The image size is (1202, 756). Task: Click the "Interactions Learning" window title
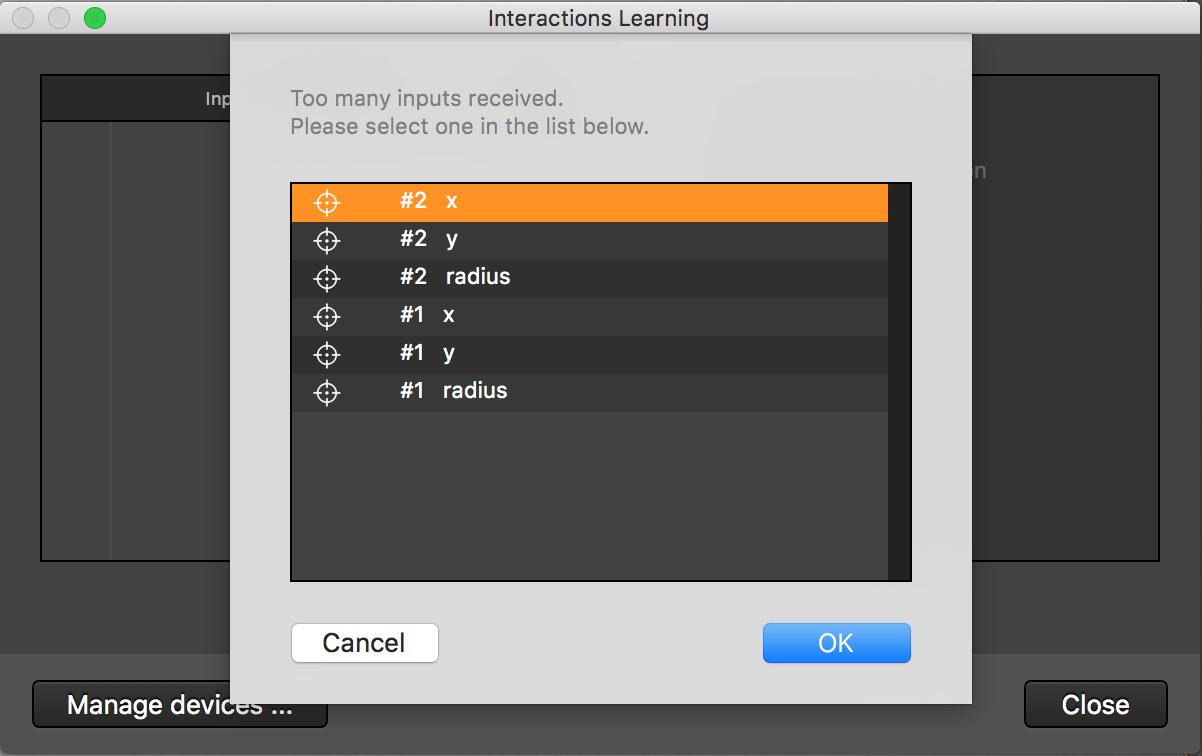pos(598,18)
